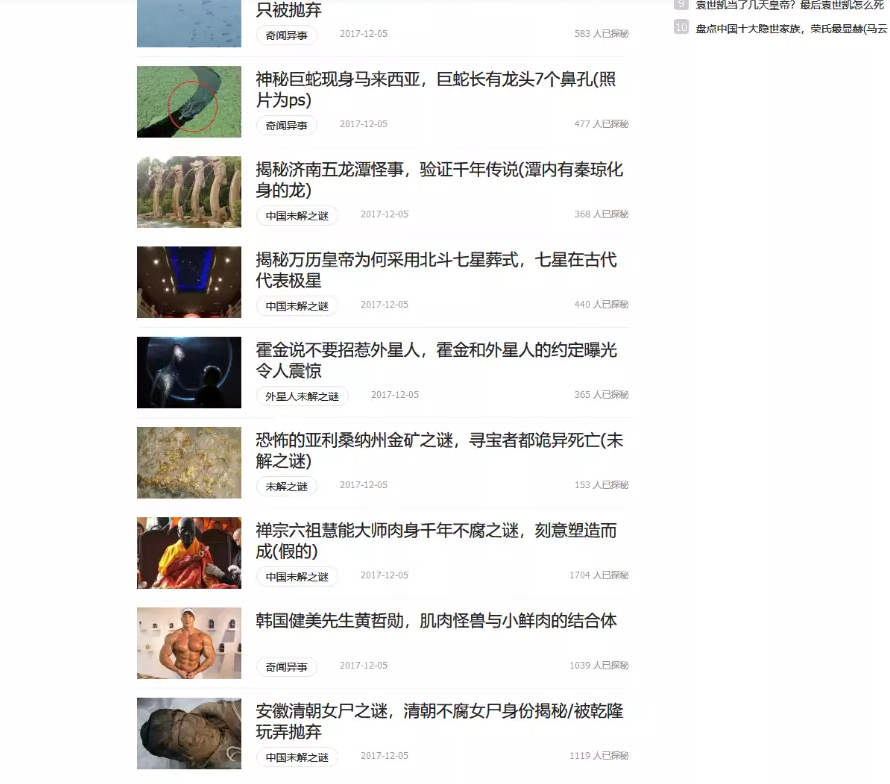The width and height of the screenshot is (890, 784).
Task: Select 奇闻异事 tag under giant snake article
Action: 286,125
